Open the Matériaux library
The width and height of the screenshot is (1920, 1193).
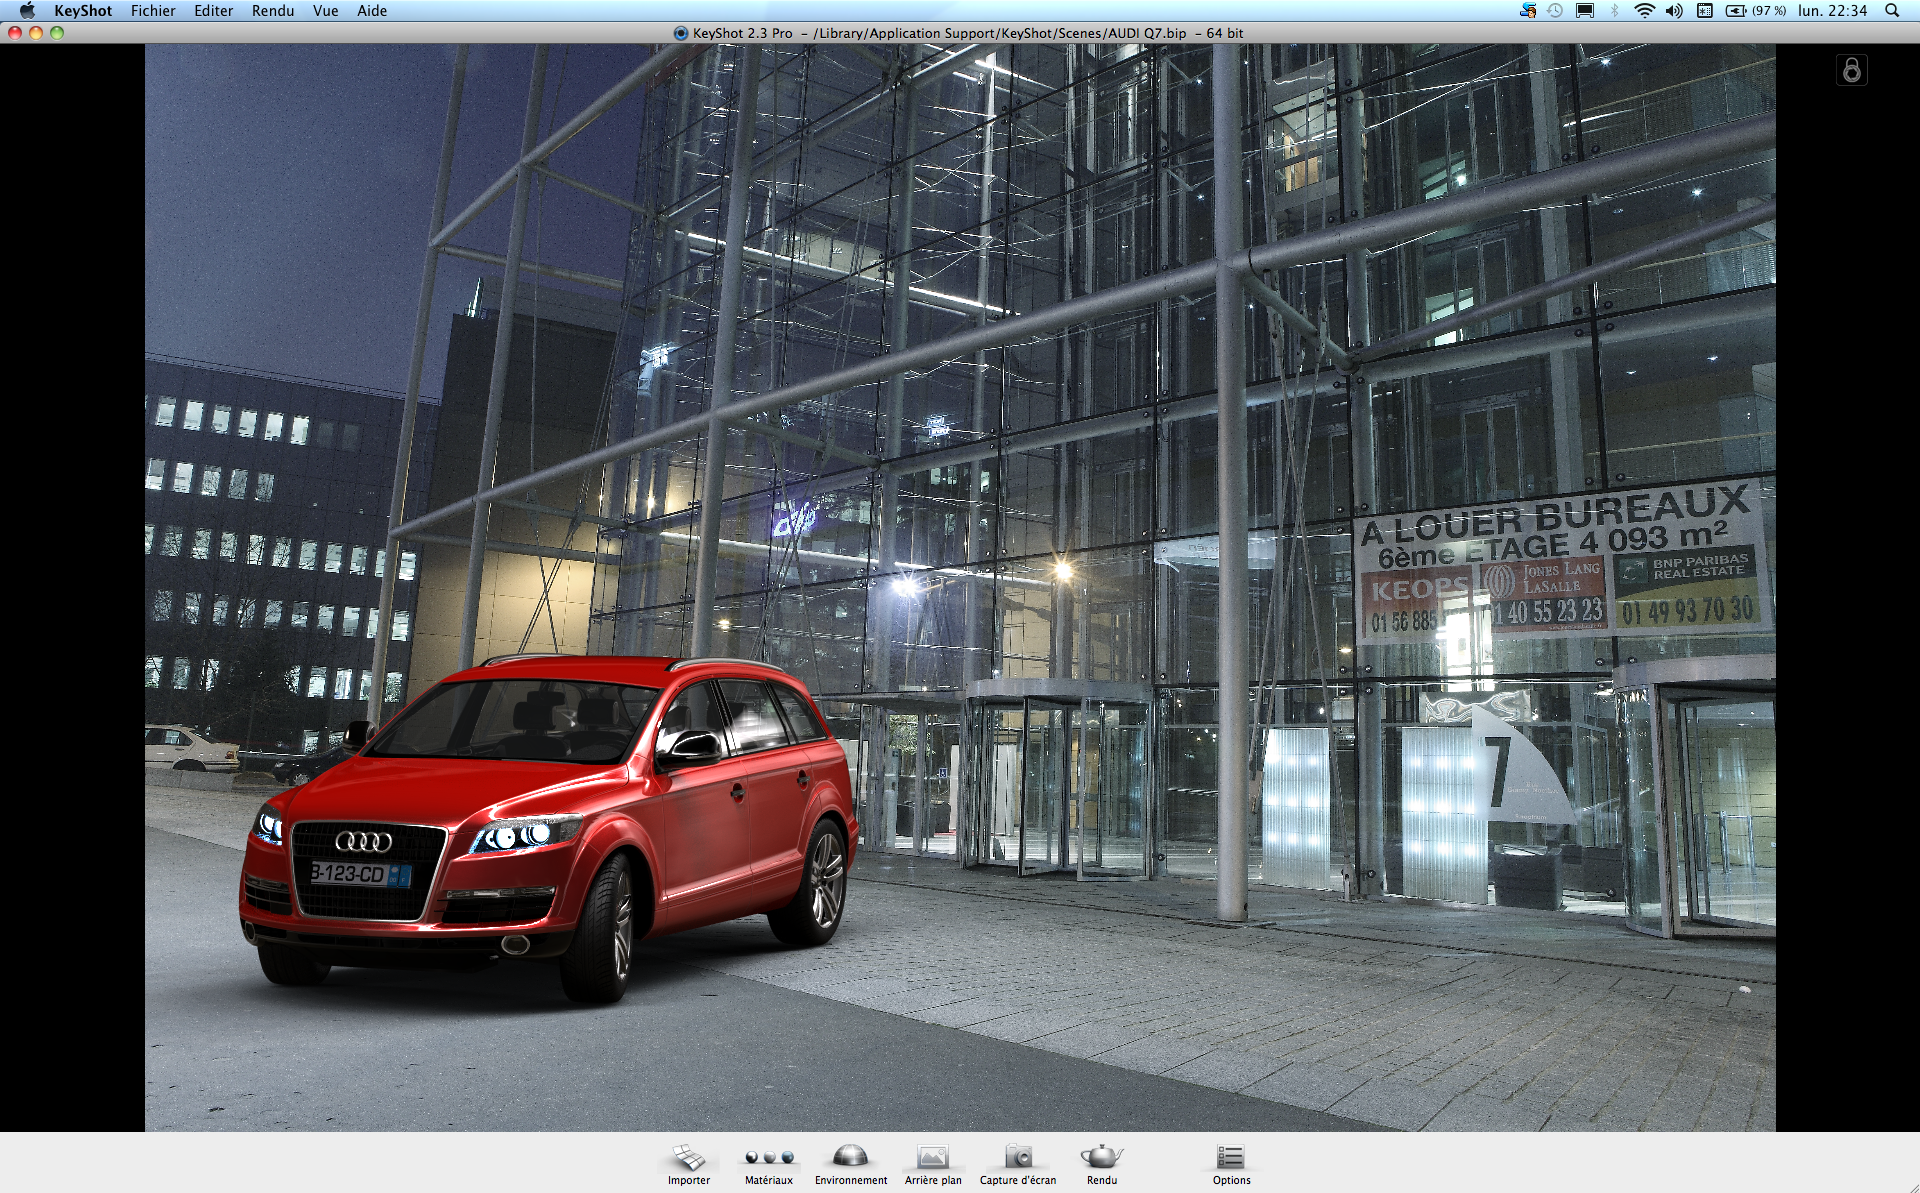click(768, 1159)
